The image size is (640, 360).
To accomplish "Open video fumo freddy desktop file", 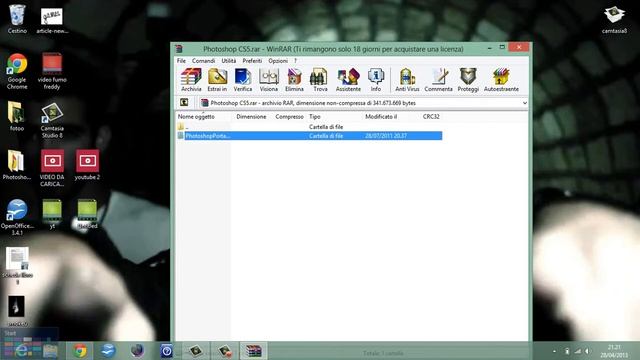I will [x=52, y=71].
